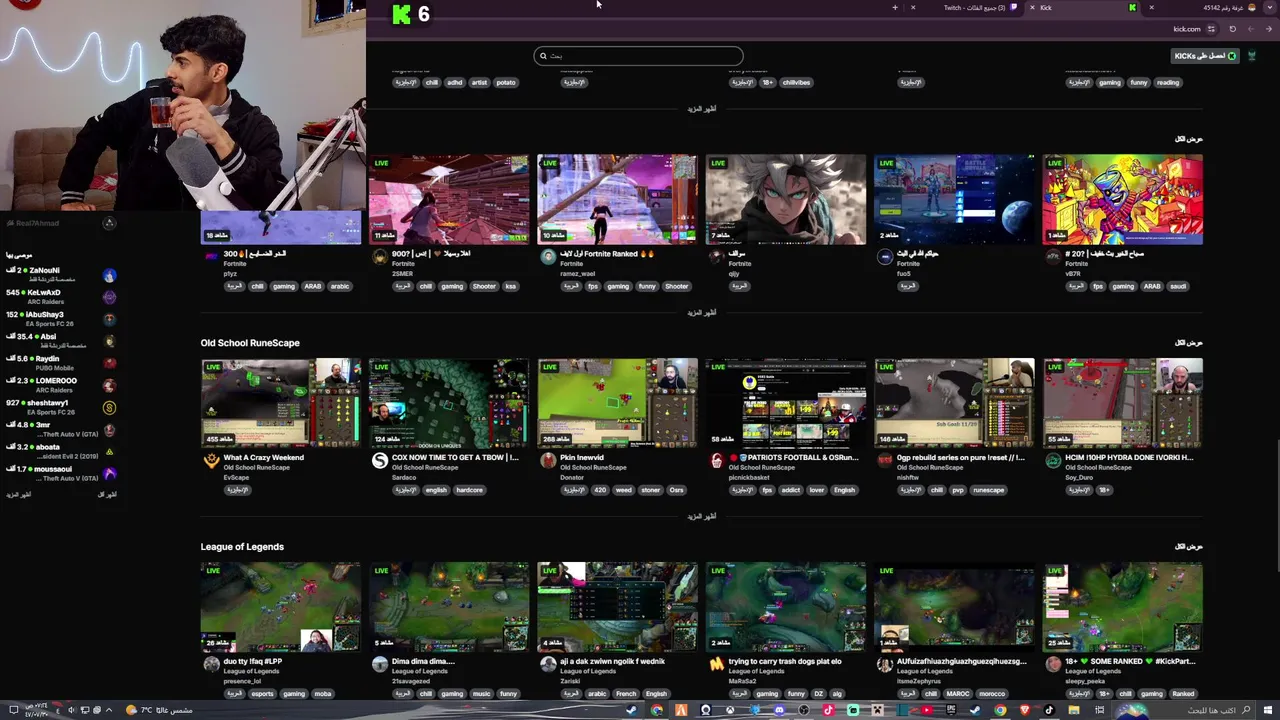This screenshot has height=720, width=1280.
Task: Open user profile avatar at top right
Action: point(1251,56)
